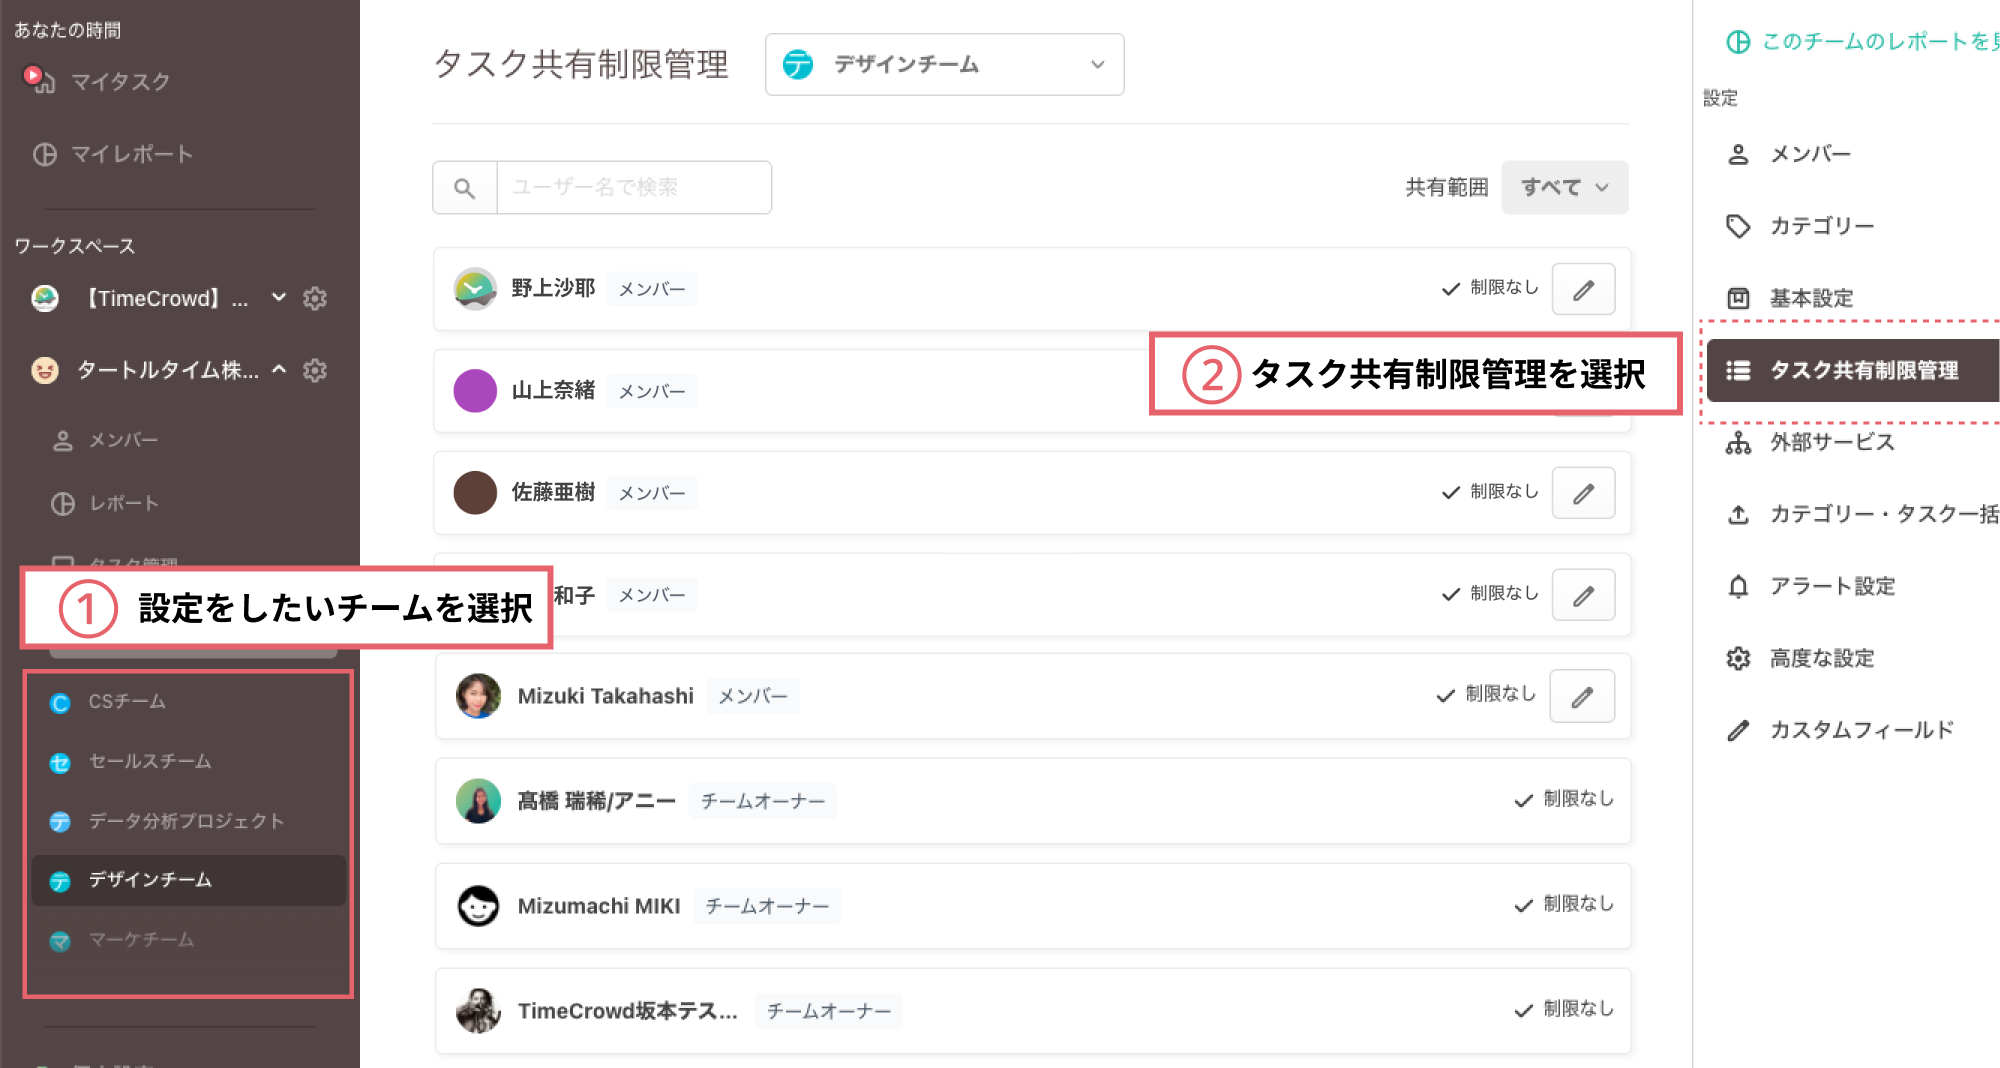Click the pencil edit icon for 野上沙耶
Screen dimensions: 2000x1068
1583,290
